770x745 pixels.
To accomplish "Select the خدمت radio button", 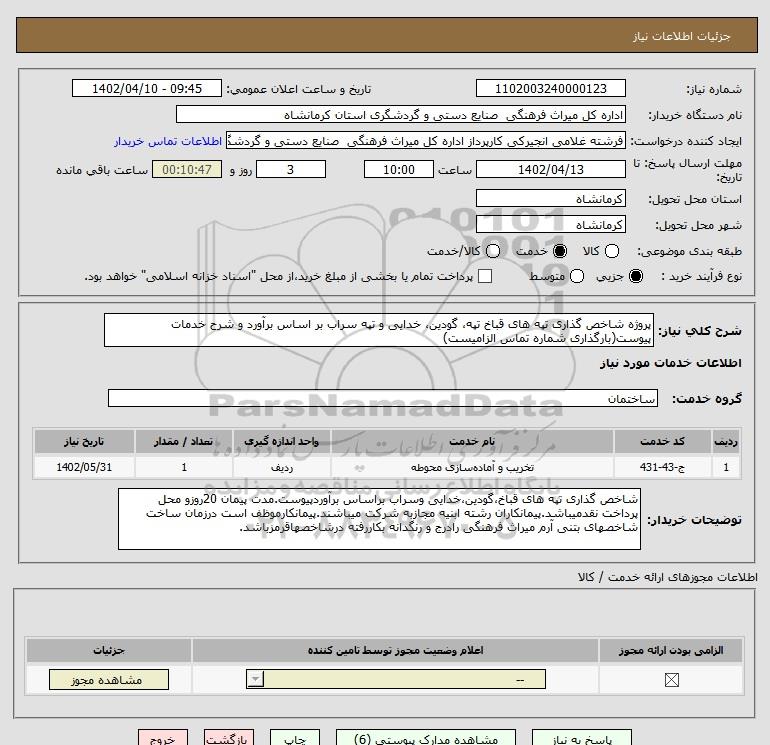I will [559, 251].
